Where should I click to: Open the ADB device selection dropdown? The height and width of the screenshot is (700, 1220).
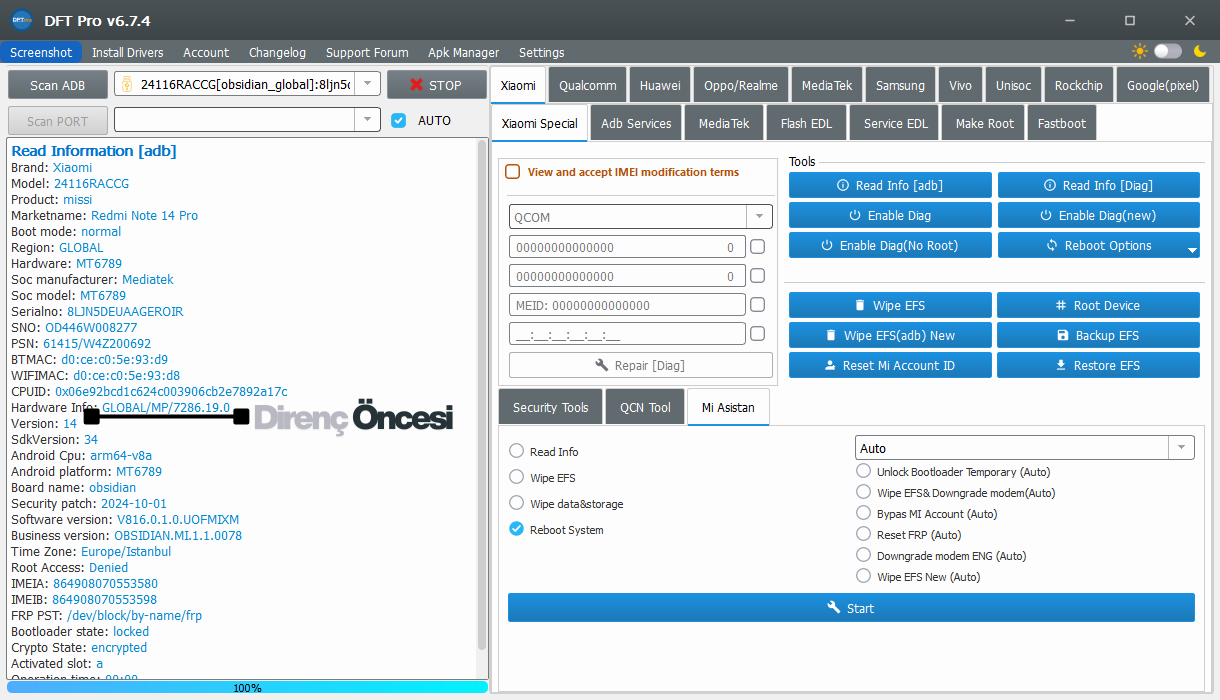coord(367,85)
